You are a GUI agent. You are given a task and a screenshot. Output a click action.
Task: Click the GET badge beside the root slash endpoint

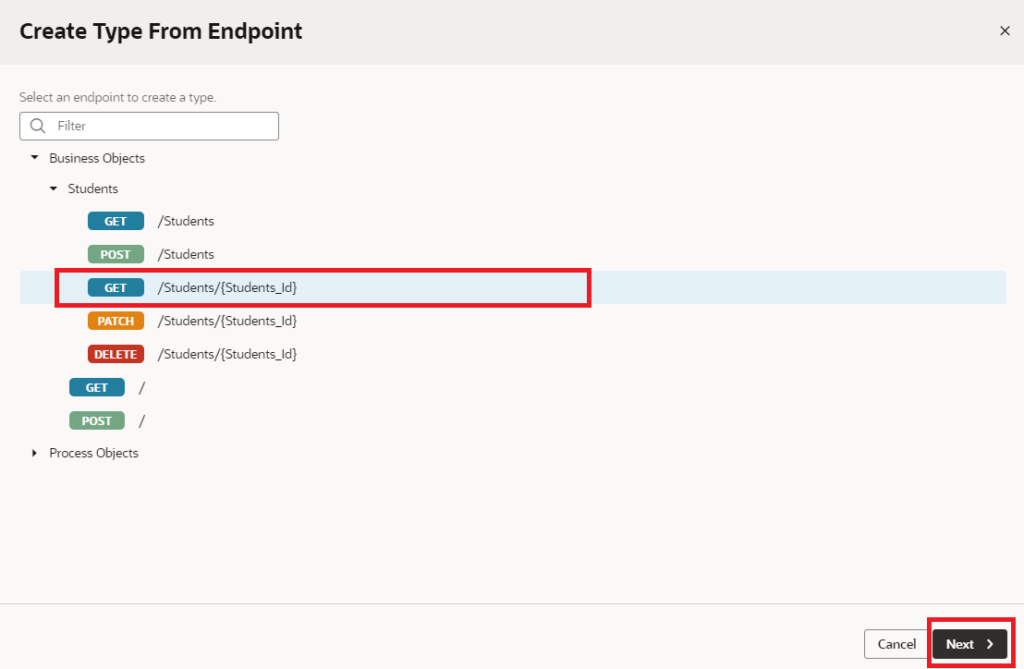click(x=97, y=387)
